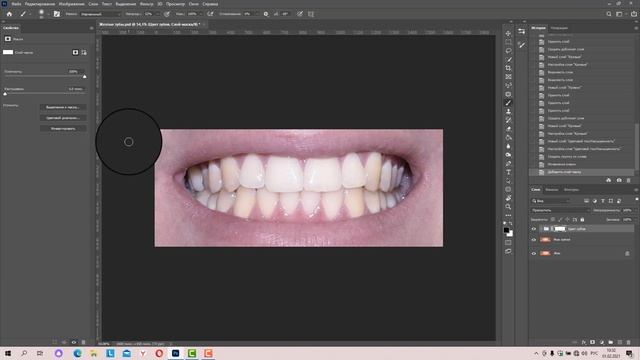Open layer filter kind dropdown
Image resolution: width=640 pixels, height=360 pixels.
pyautogui.click(x=551, y=201)
